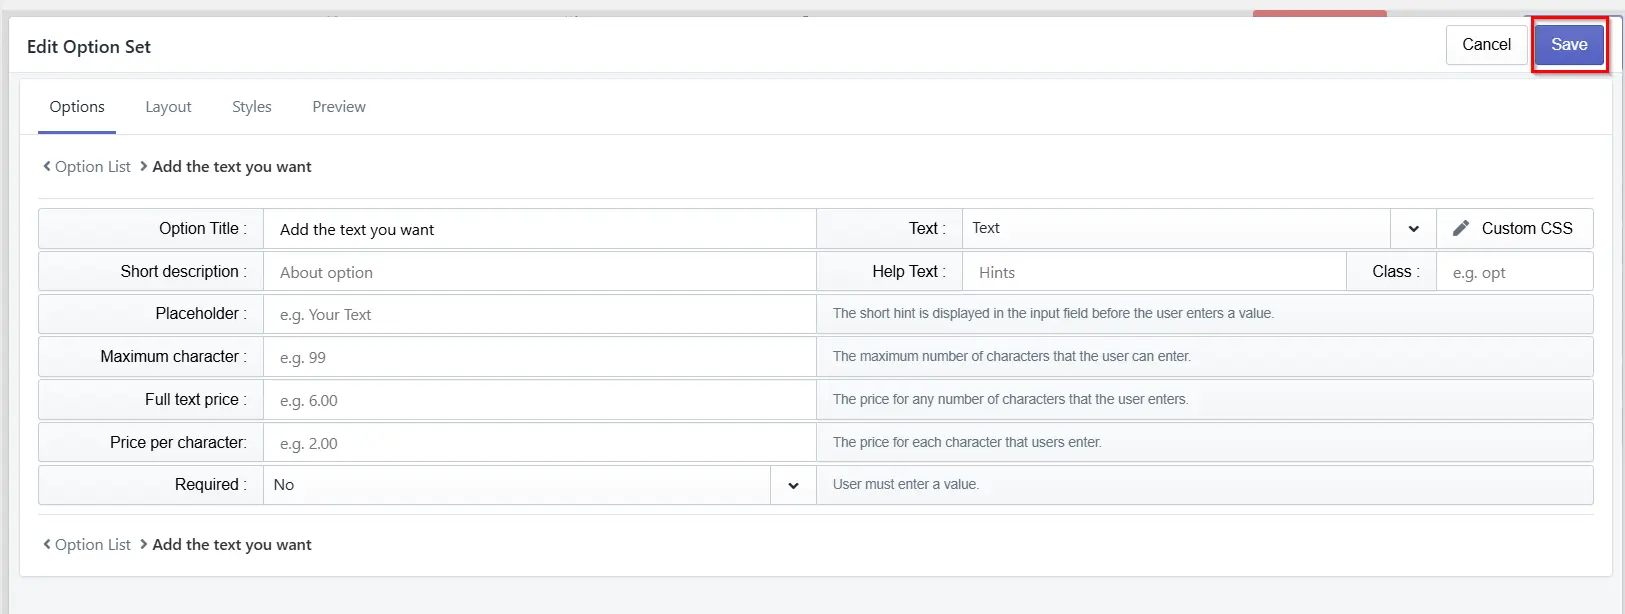Screen dimensions: 1625x614
Task: Click 'The price for any number' hint text
Action: tap(1011, 399)
